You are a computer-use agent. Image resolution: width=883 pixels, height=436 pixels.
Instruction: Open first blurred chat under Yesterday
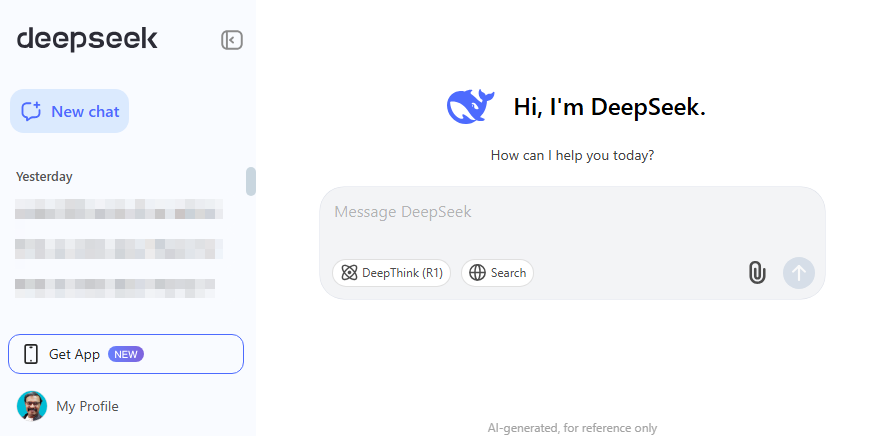[x=119, y=209]
